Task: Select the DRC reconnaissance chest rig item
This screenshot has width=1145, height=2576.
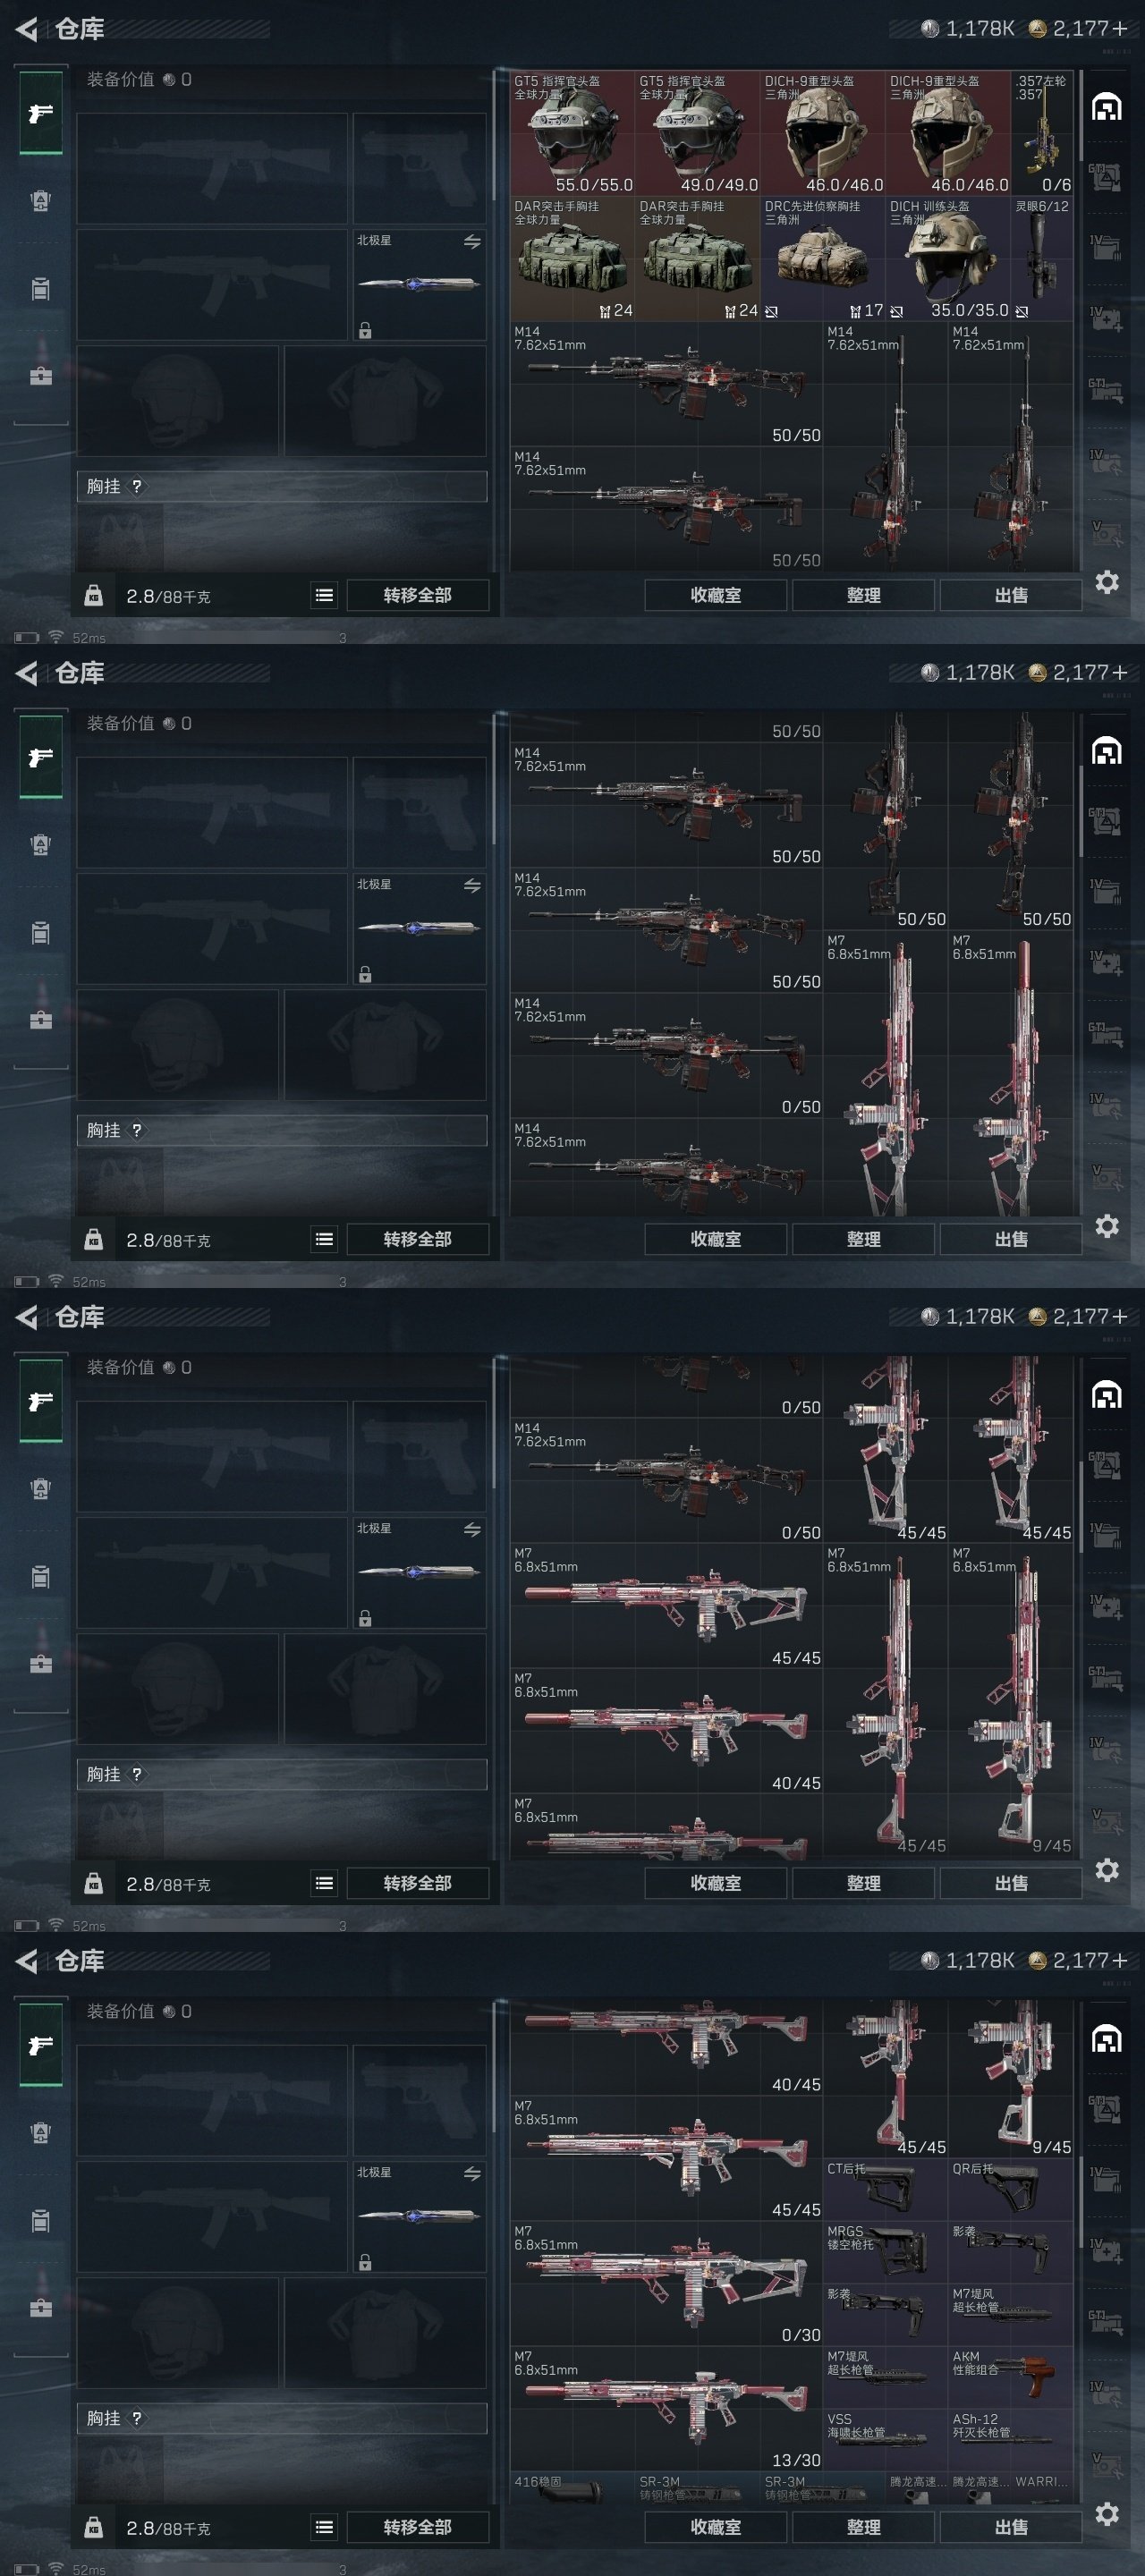Action: (823, 258)
